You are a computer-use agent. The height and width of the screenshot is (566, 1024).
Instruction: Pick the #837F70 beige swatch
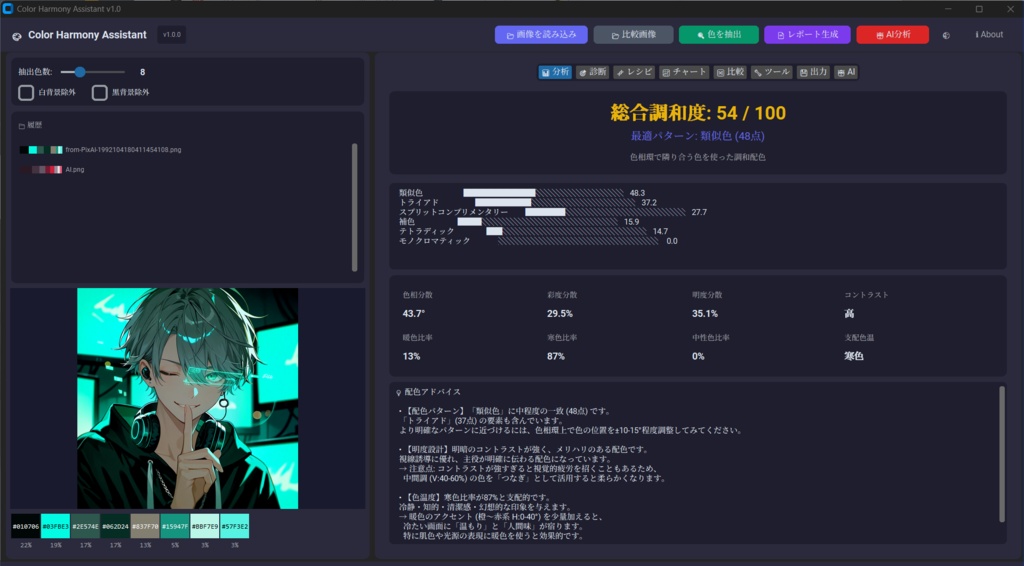click(x=145, y=526)
